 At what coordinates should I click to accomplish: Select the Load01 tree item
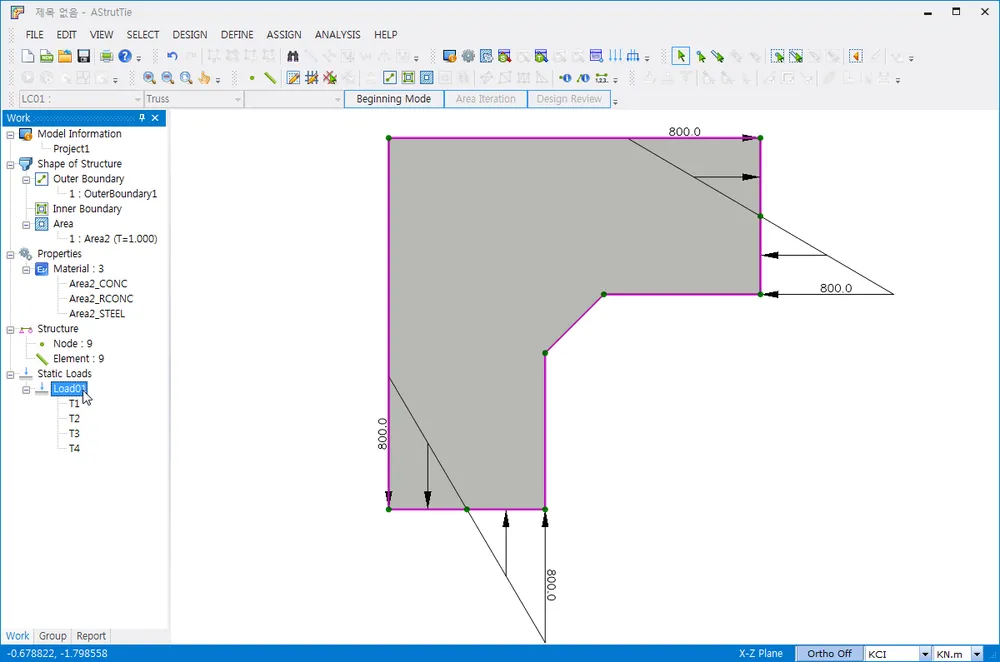pyautogui.click(x=69, y=388)
